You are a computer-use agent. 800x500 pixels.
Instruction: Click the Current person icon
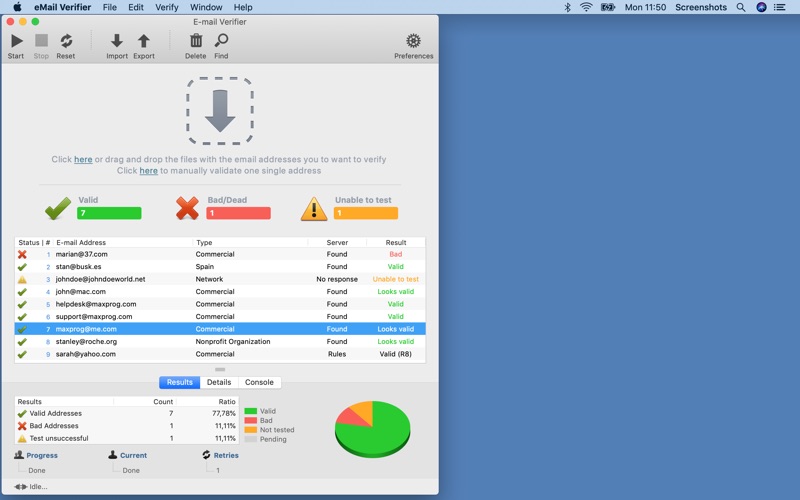tap(113, 455)
